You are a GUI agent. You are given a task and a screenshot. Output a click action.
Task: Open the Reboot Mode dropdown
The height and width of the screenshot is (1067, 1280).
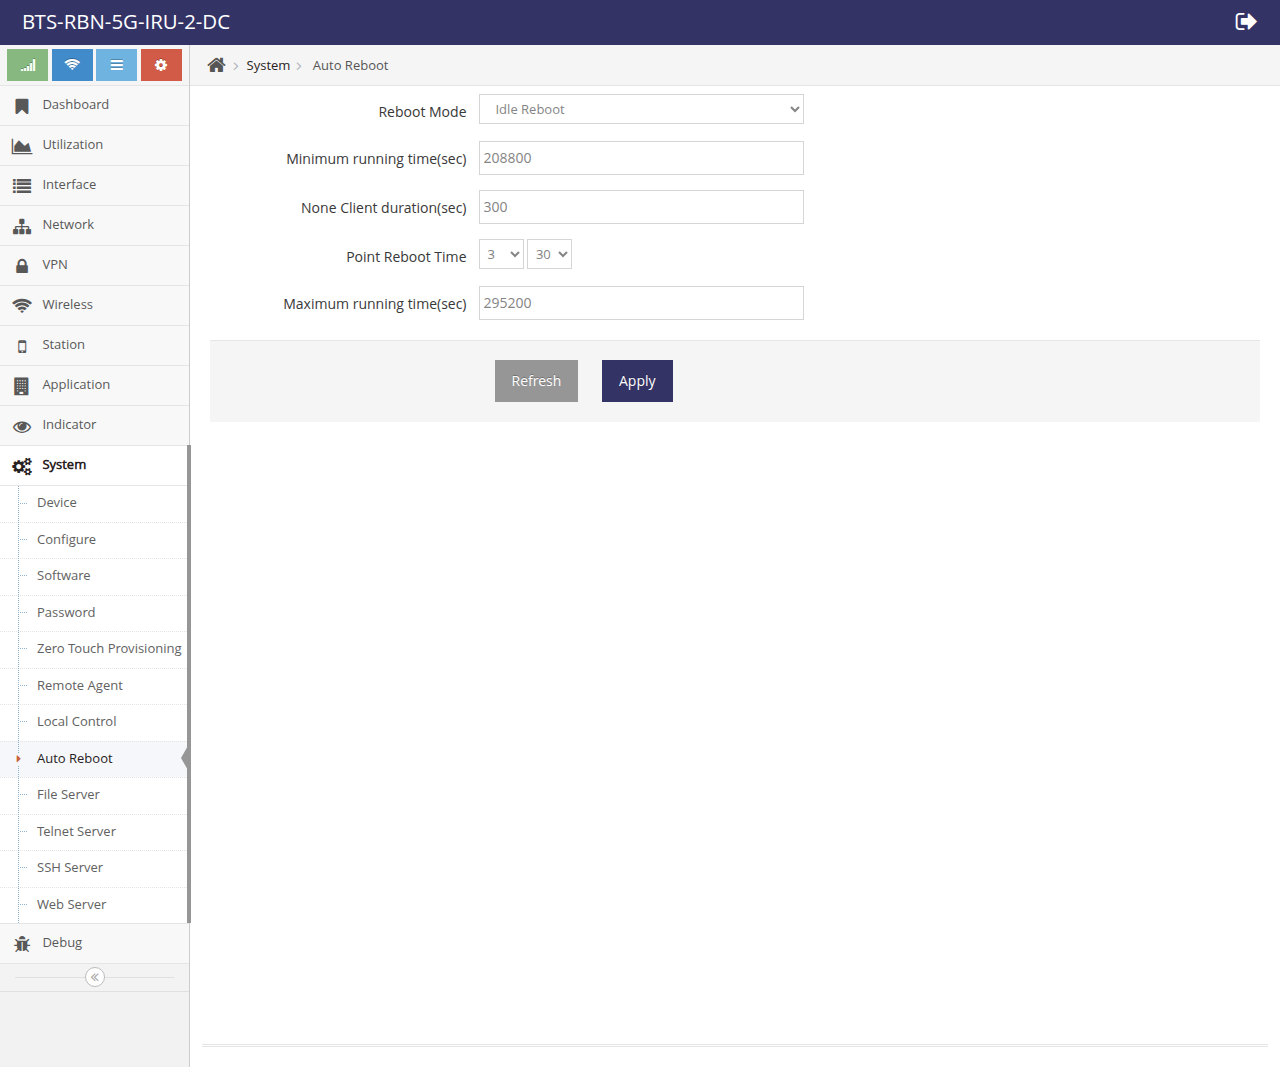pyautogui.click(x=641, y=109)
